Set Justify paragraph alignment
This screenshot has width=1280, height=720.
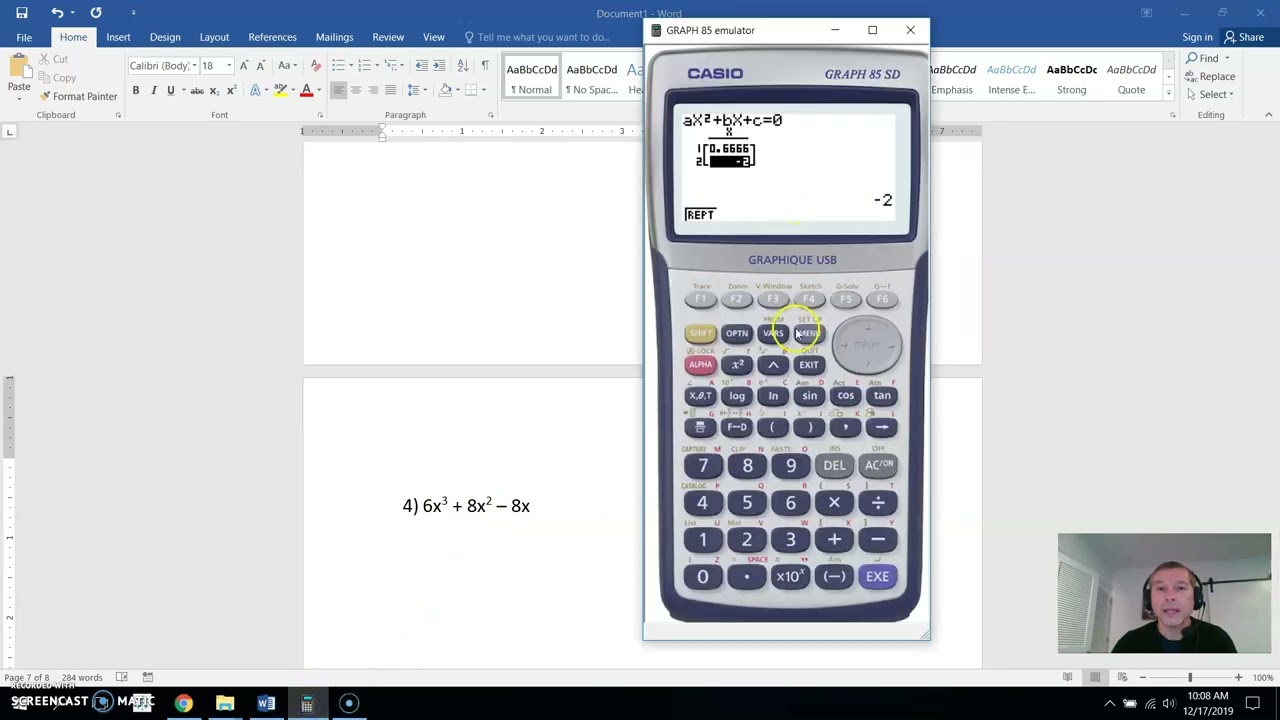(x=391, y=90)
